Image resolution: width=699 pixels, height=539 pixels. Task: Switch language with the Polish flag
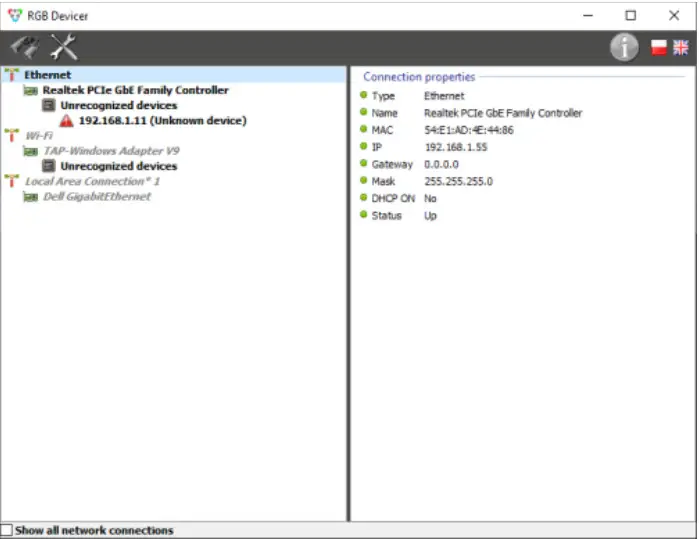pos(658,47)
